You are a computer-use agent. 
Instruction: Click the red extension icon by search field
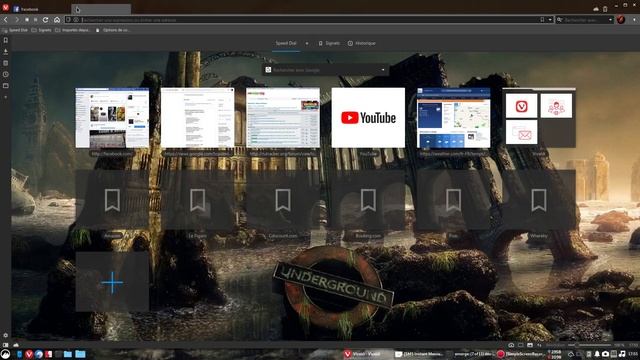[x=621, y=20]
